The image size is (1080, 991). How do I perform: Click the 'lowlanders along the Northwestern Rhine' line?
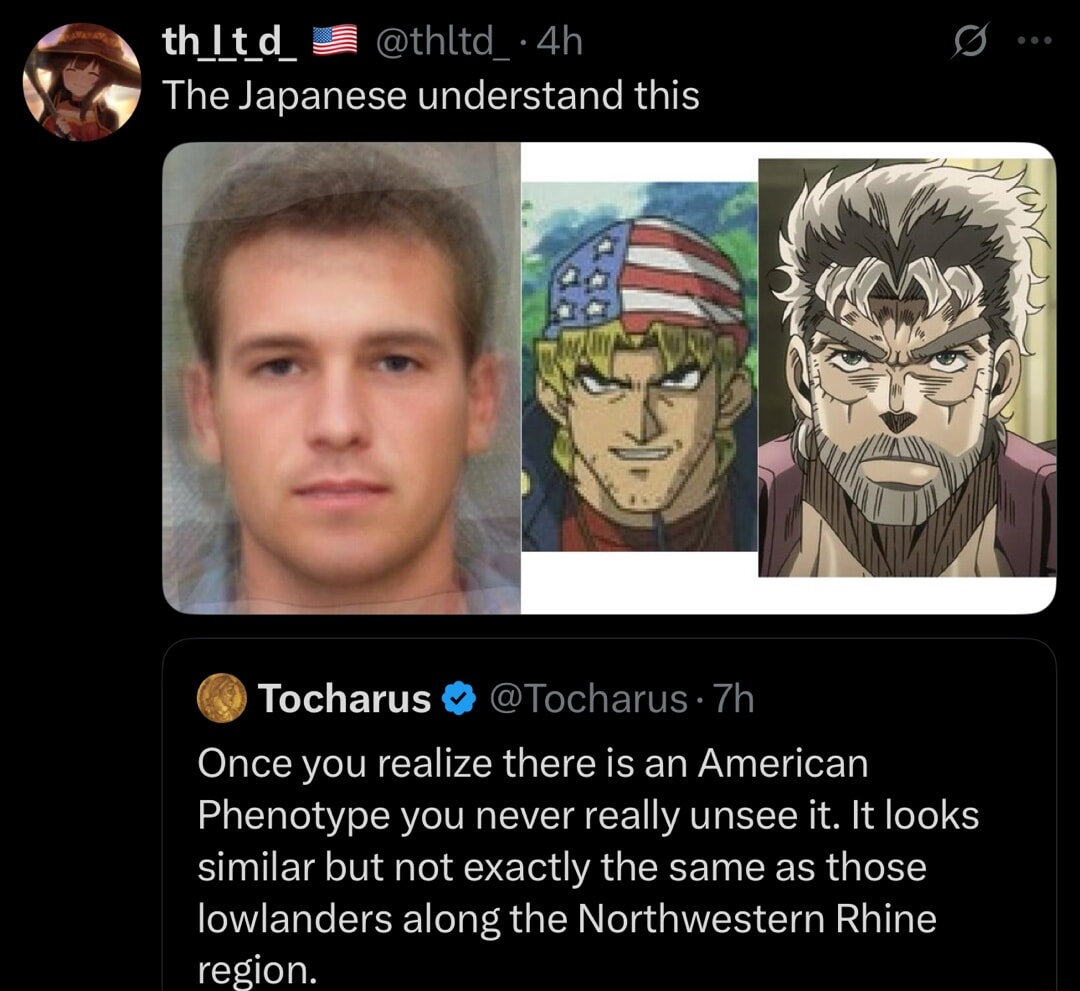coord(566,917)
